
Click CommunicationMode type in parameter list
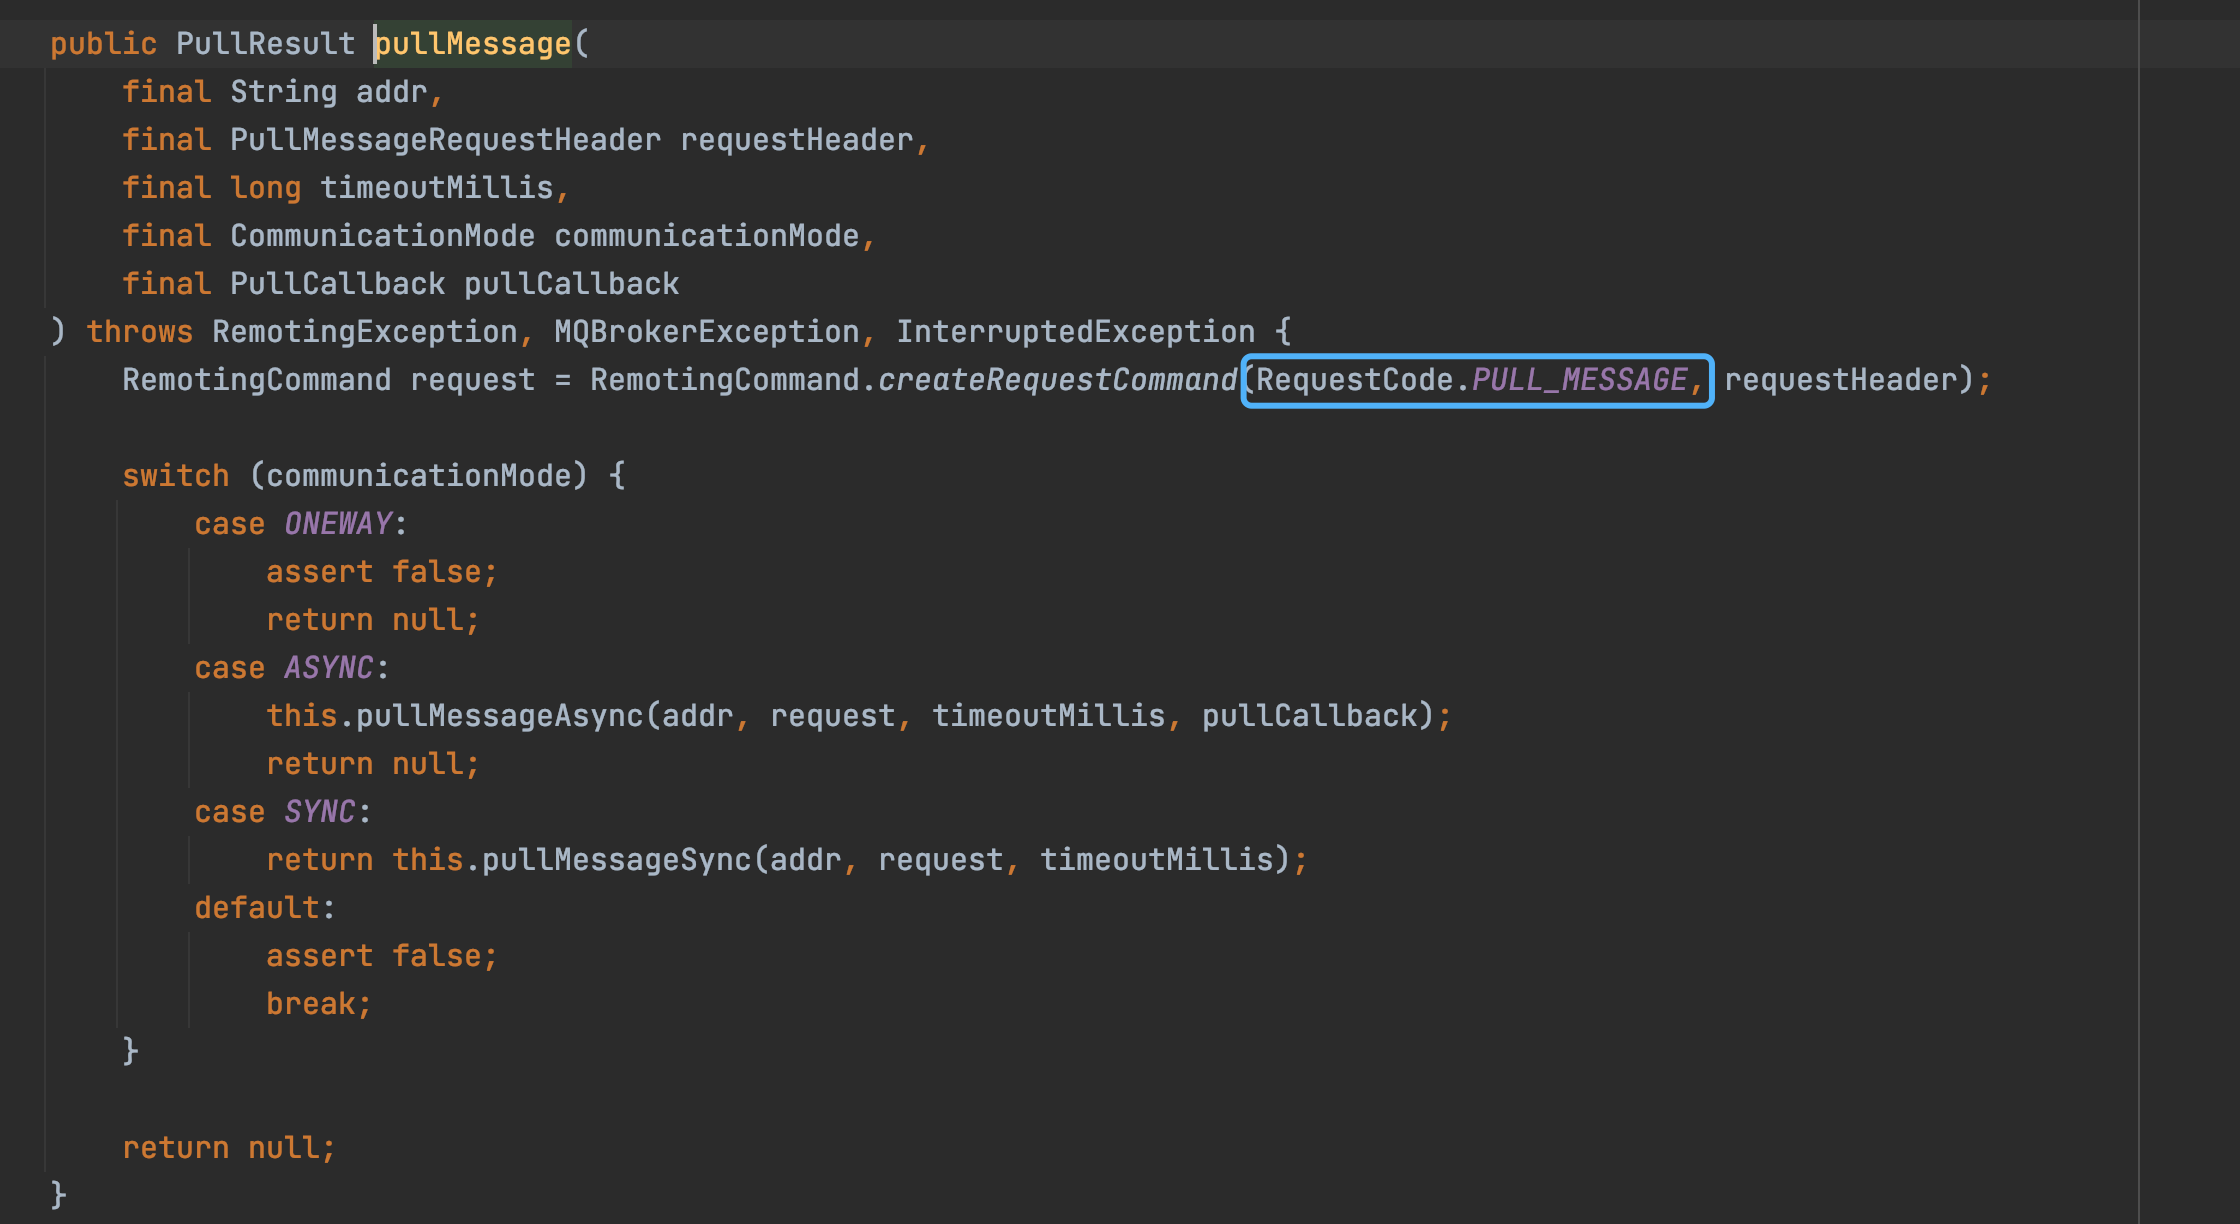tap(382, 236)
